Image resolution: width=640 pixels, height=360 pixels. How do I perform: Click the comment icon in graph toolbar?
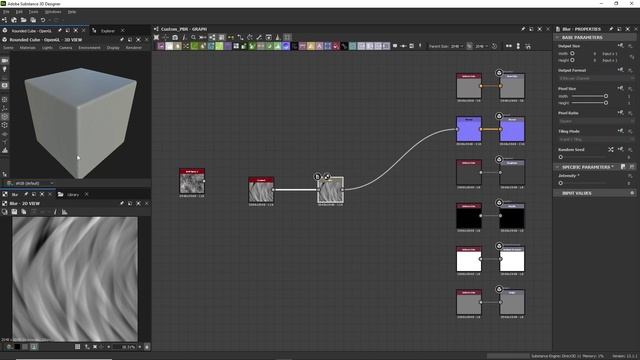tap(395, 46)
